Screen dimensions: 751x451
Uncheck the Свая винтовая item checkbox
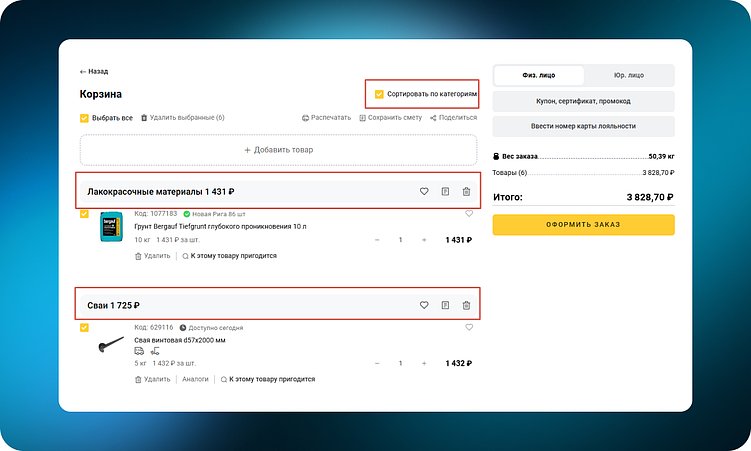(84, 327)
